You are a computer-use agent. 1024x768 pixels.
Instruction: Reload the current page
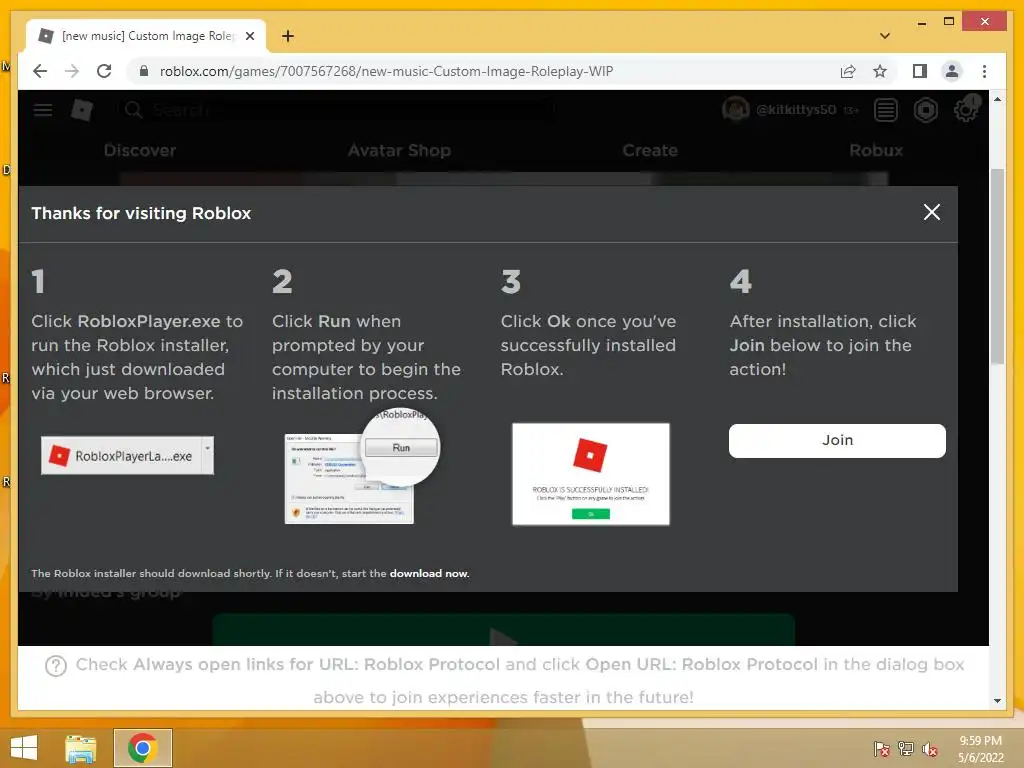[x=104, y=71]
